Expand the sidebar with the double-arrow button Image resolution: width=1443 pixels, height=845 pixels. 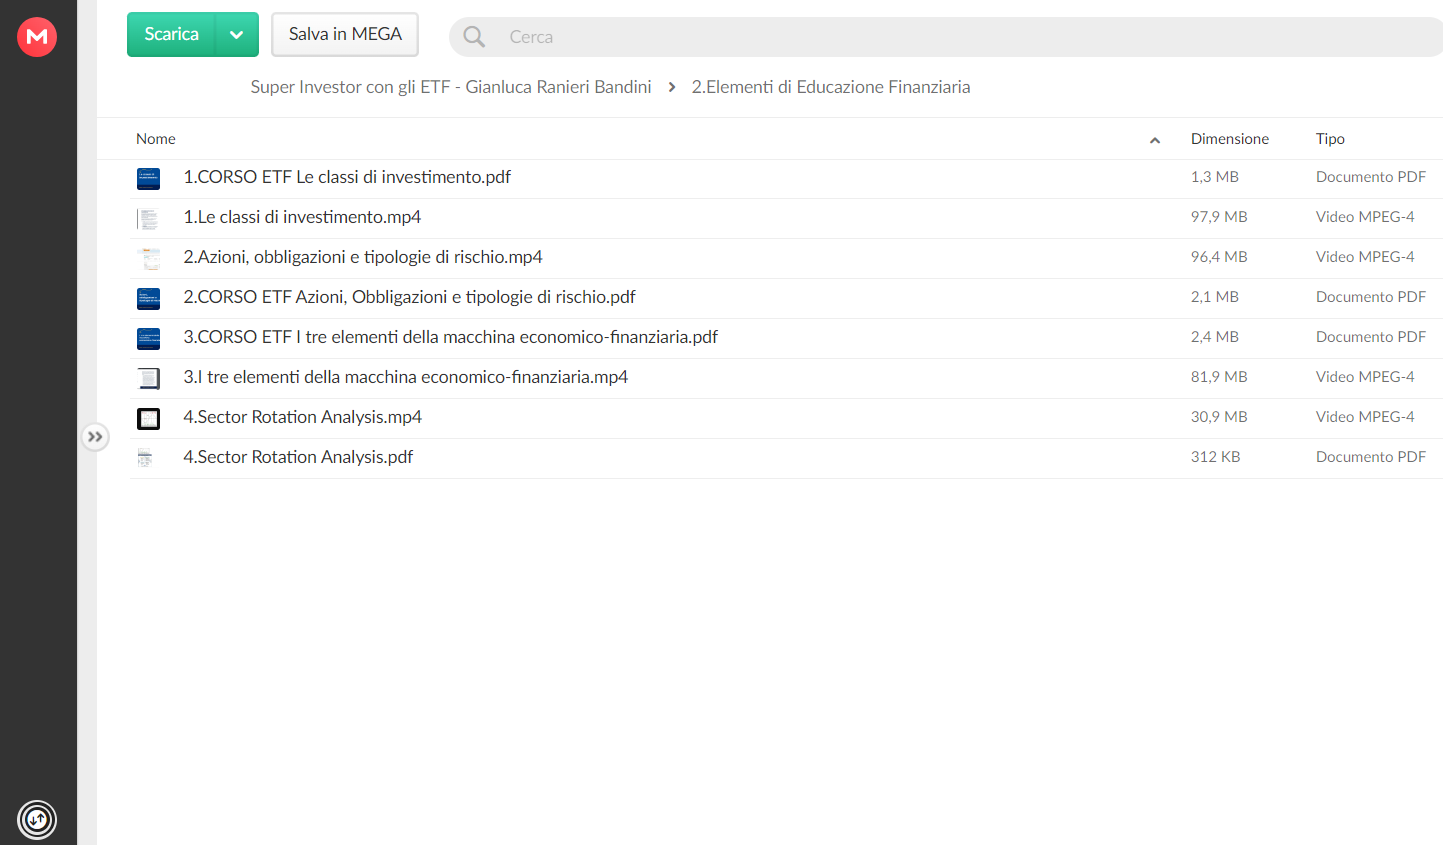pos(95,437)
